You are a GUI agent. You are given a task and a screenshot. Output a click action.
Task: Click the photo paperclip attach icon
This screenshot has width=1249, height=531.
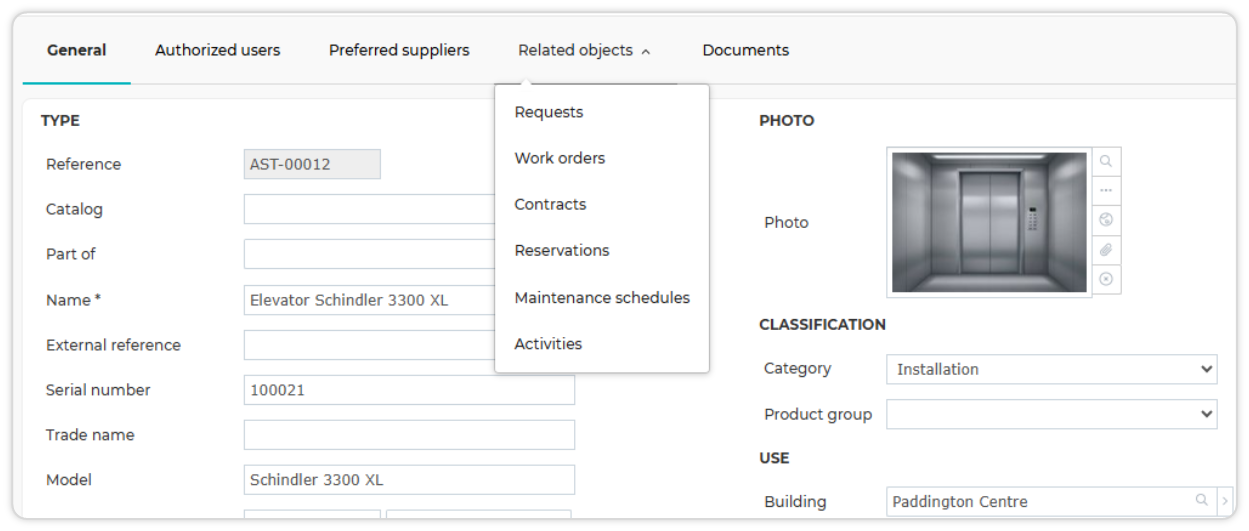[1106, 250]
